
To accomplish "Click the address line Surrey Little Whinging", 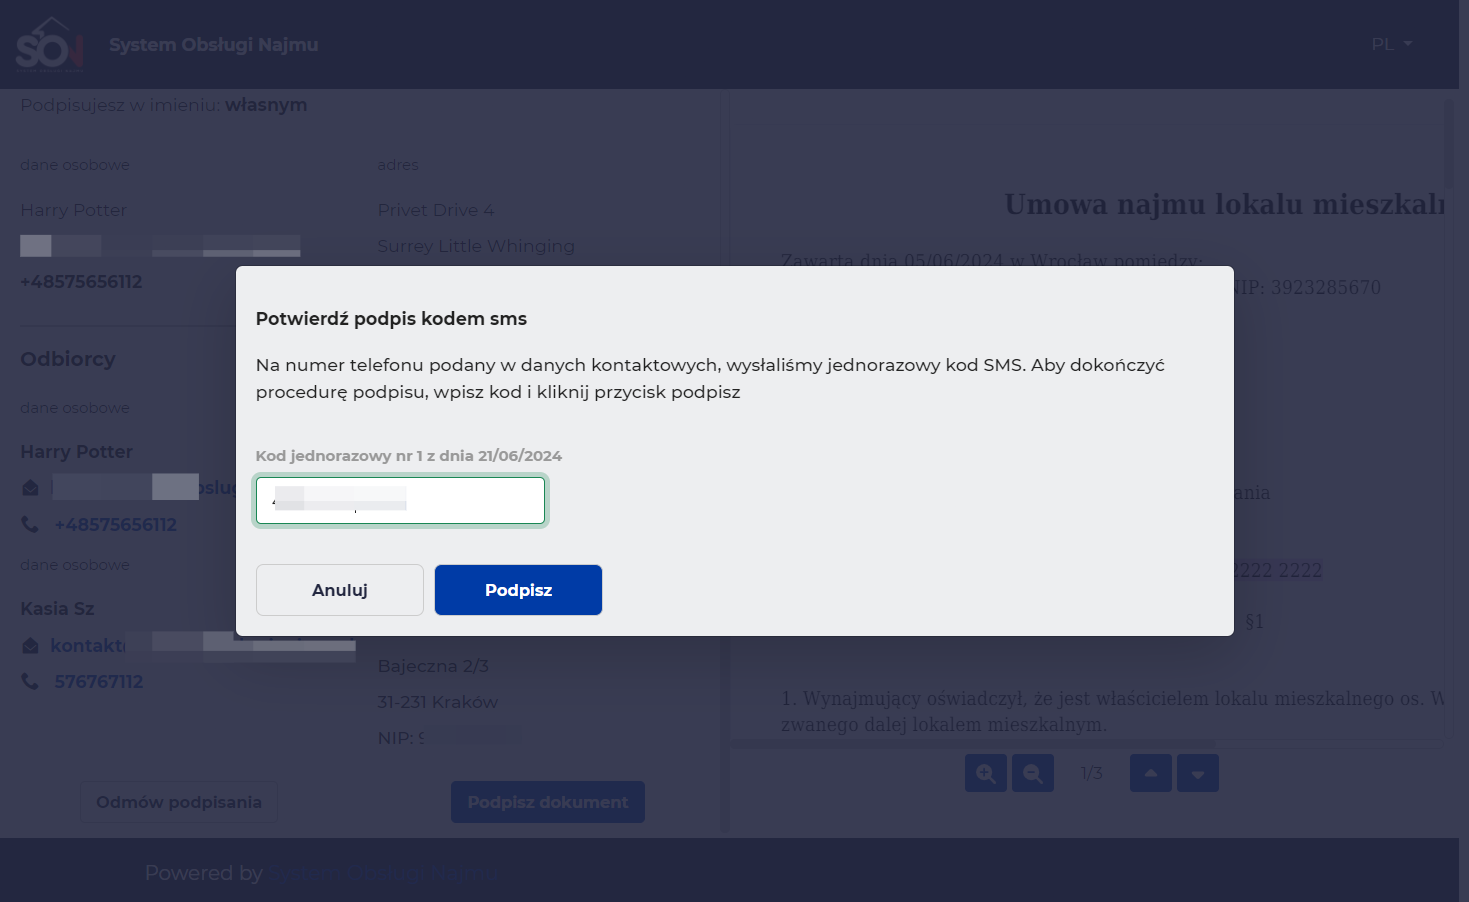I will click(476, 246).
